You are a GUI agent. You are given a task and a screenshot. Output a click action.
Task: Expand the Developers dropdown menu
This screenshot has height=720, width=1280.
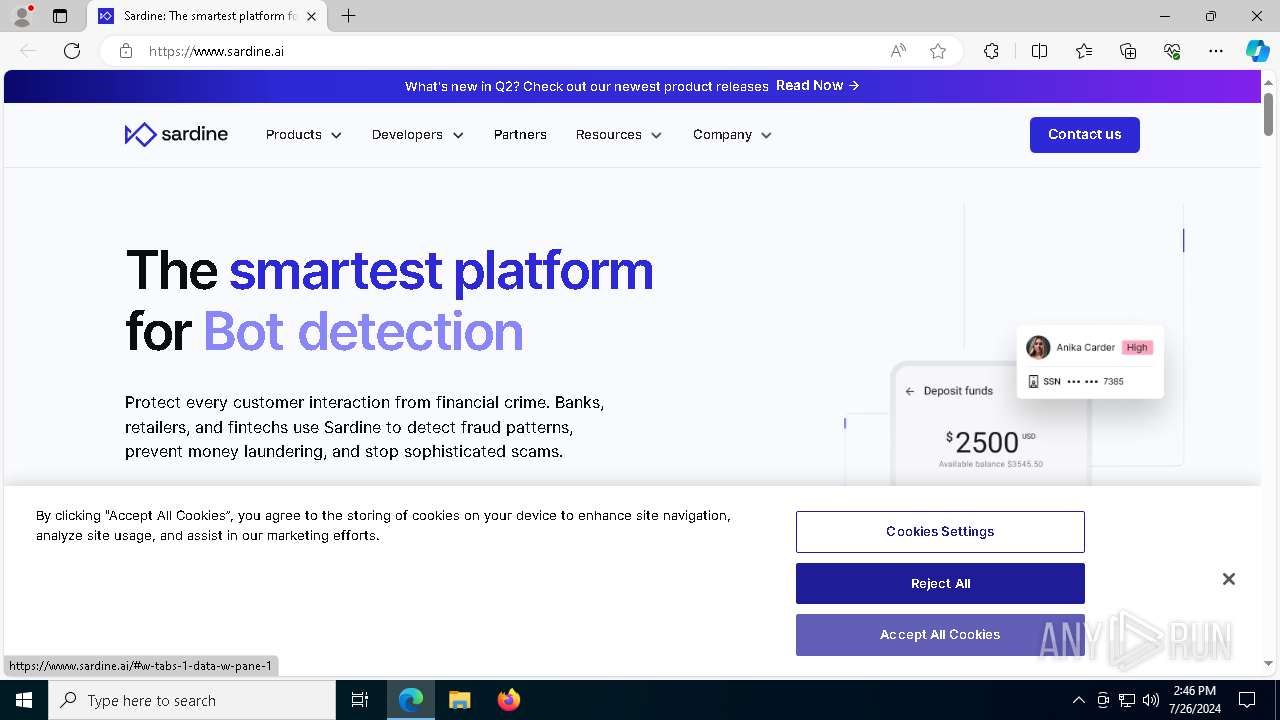pos(417,135)
